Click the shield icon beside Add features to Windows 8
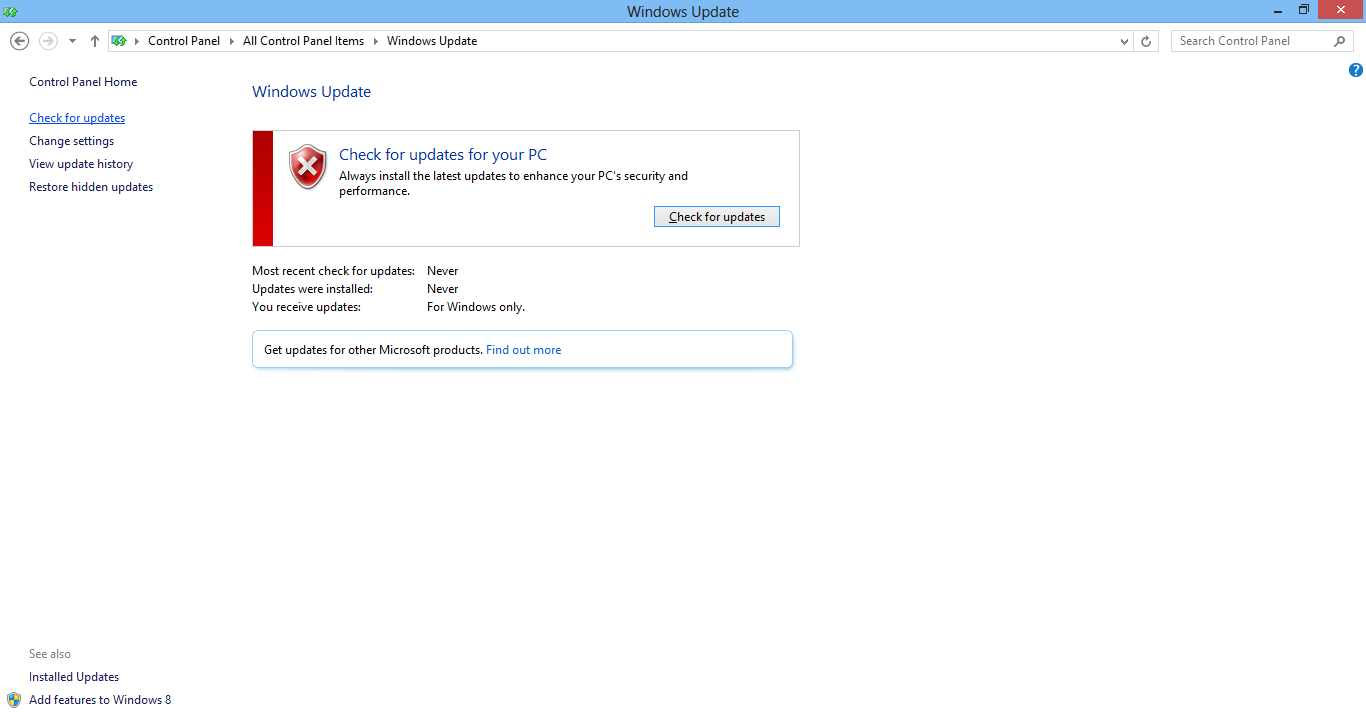The height and width of the screenshot is (728, 1366). coord(14,700)
